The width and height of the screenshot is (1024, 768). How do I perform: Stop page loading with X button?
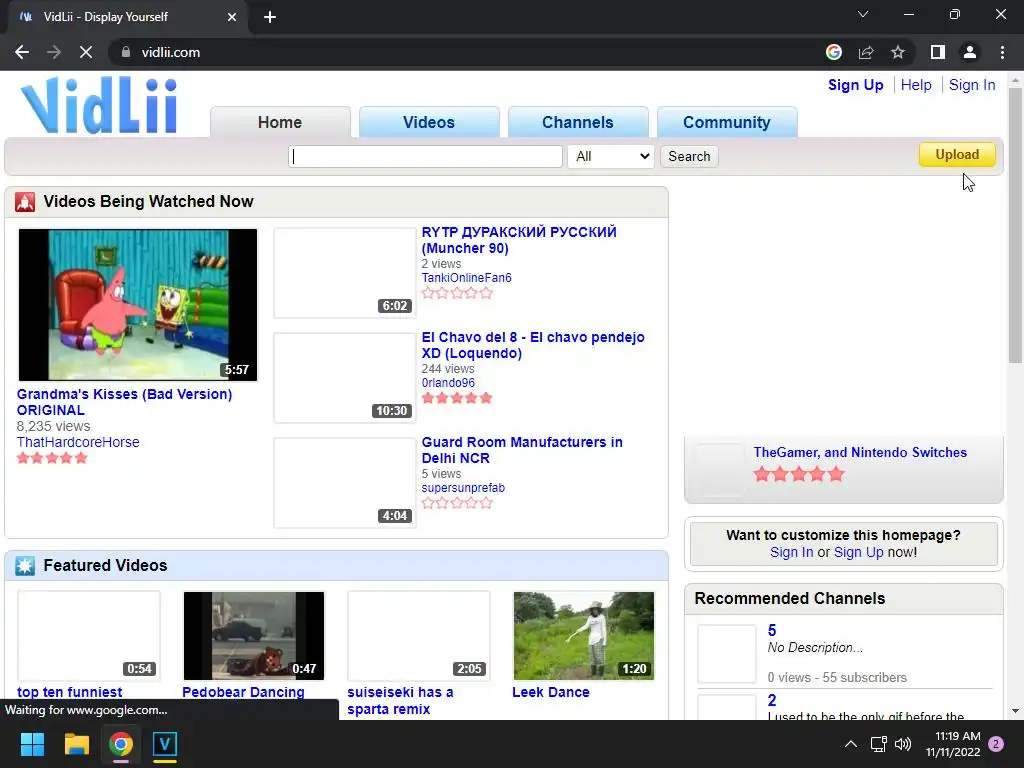pyautogui.click(x=86, y=52)
